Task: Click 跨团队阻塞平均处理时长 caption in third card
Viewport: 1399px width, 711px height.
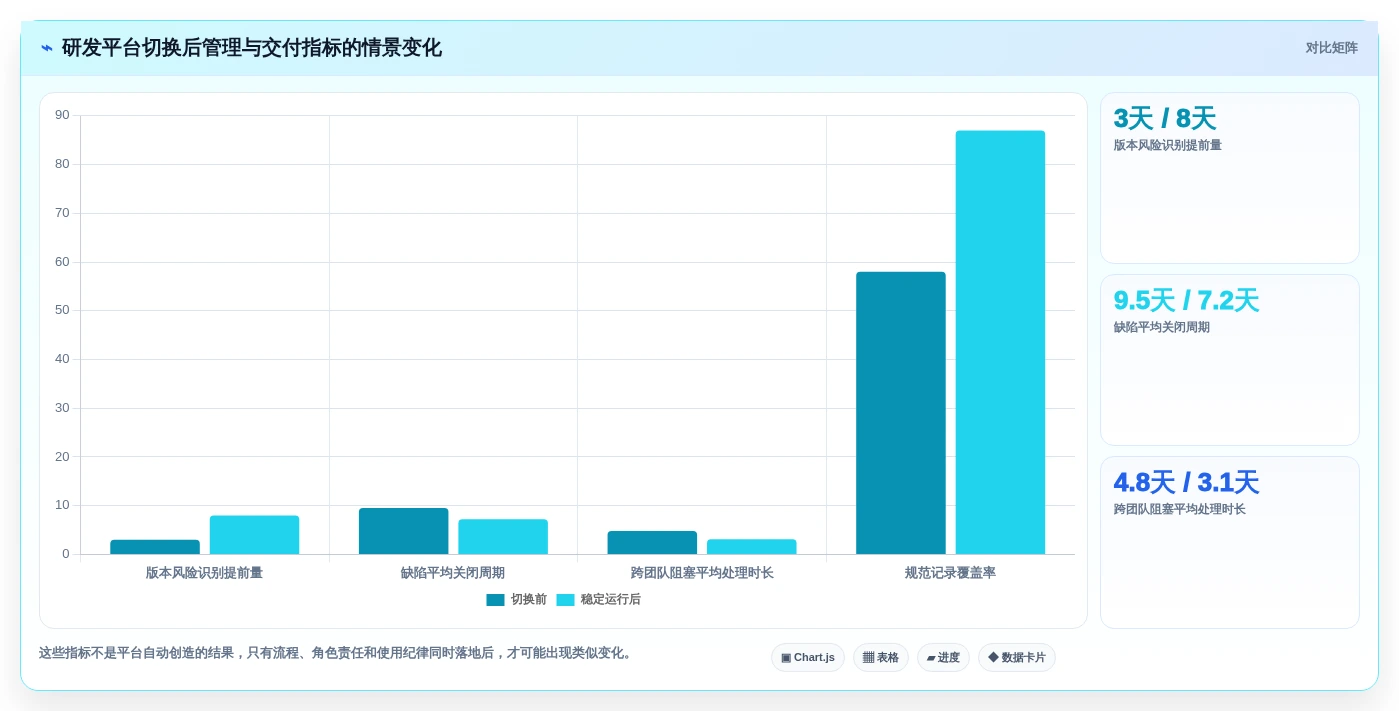Action: (x=1180, y=509)
